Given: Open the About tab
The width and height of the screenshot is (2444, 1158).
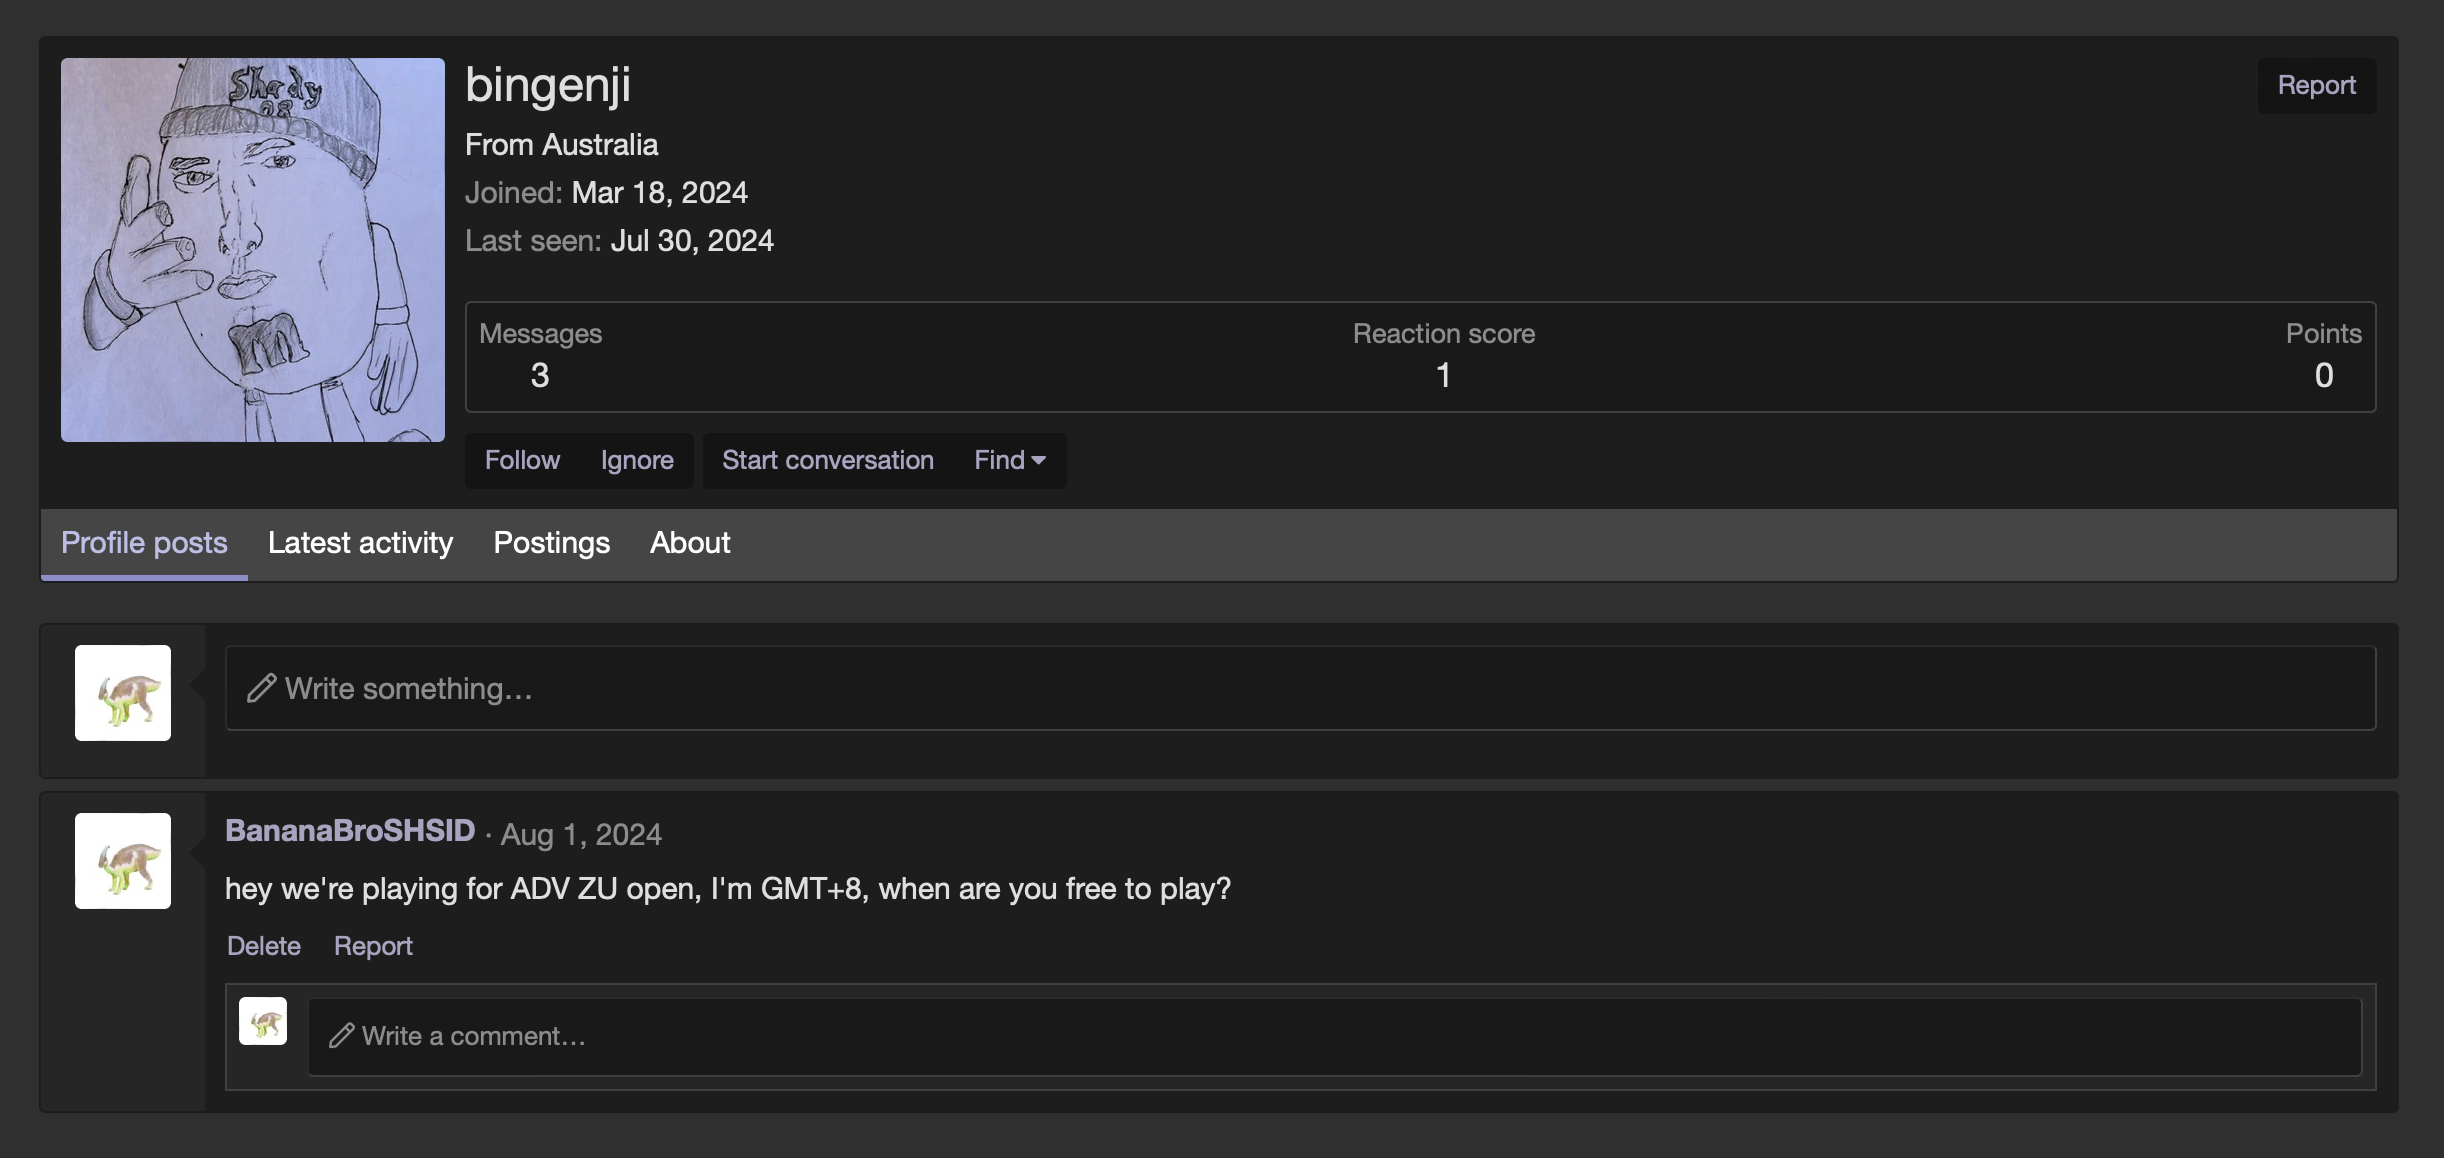Looking at the screenshot, I should 690,543.
